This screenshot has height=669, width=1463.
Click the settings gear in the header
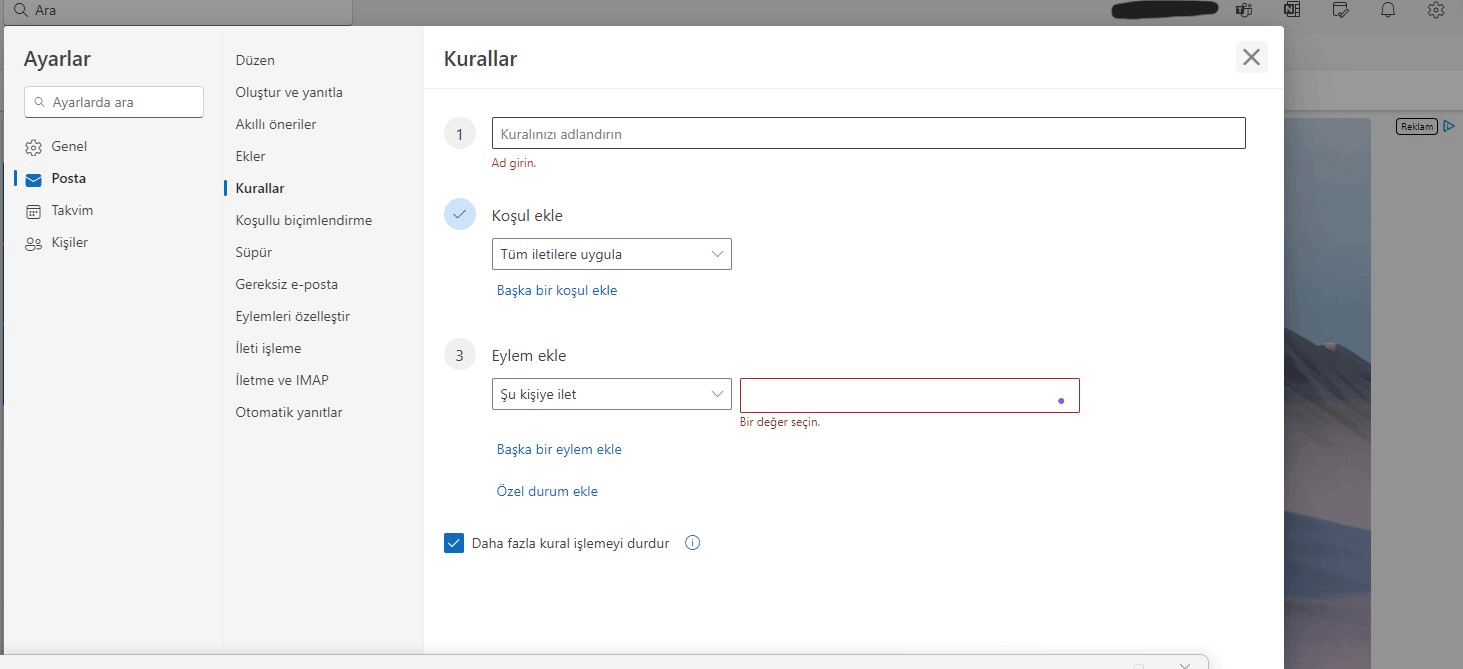1436,10
